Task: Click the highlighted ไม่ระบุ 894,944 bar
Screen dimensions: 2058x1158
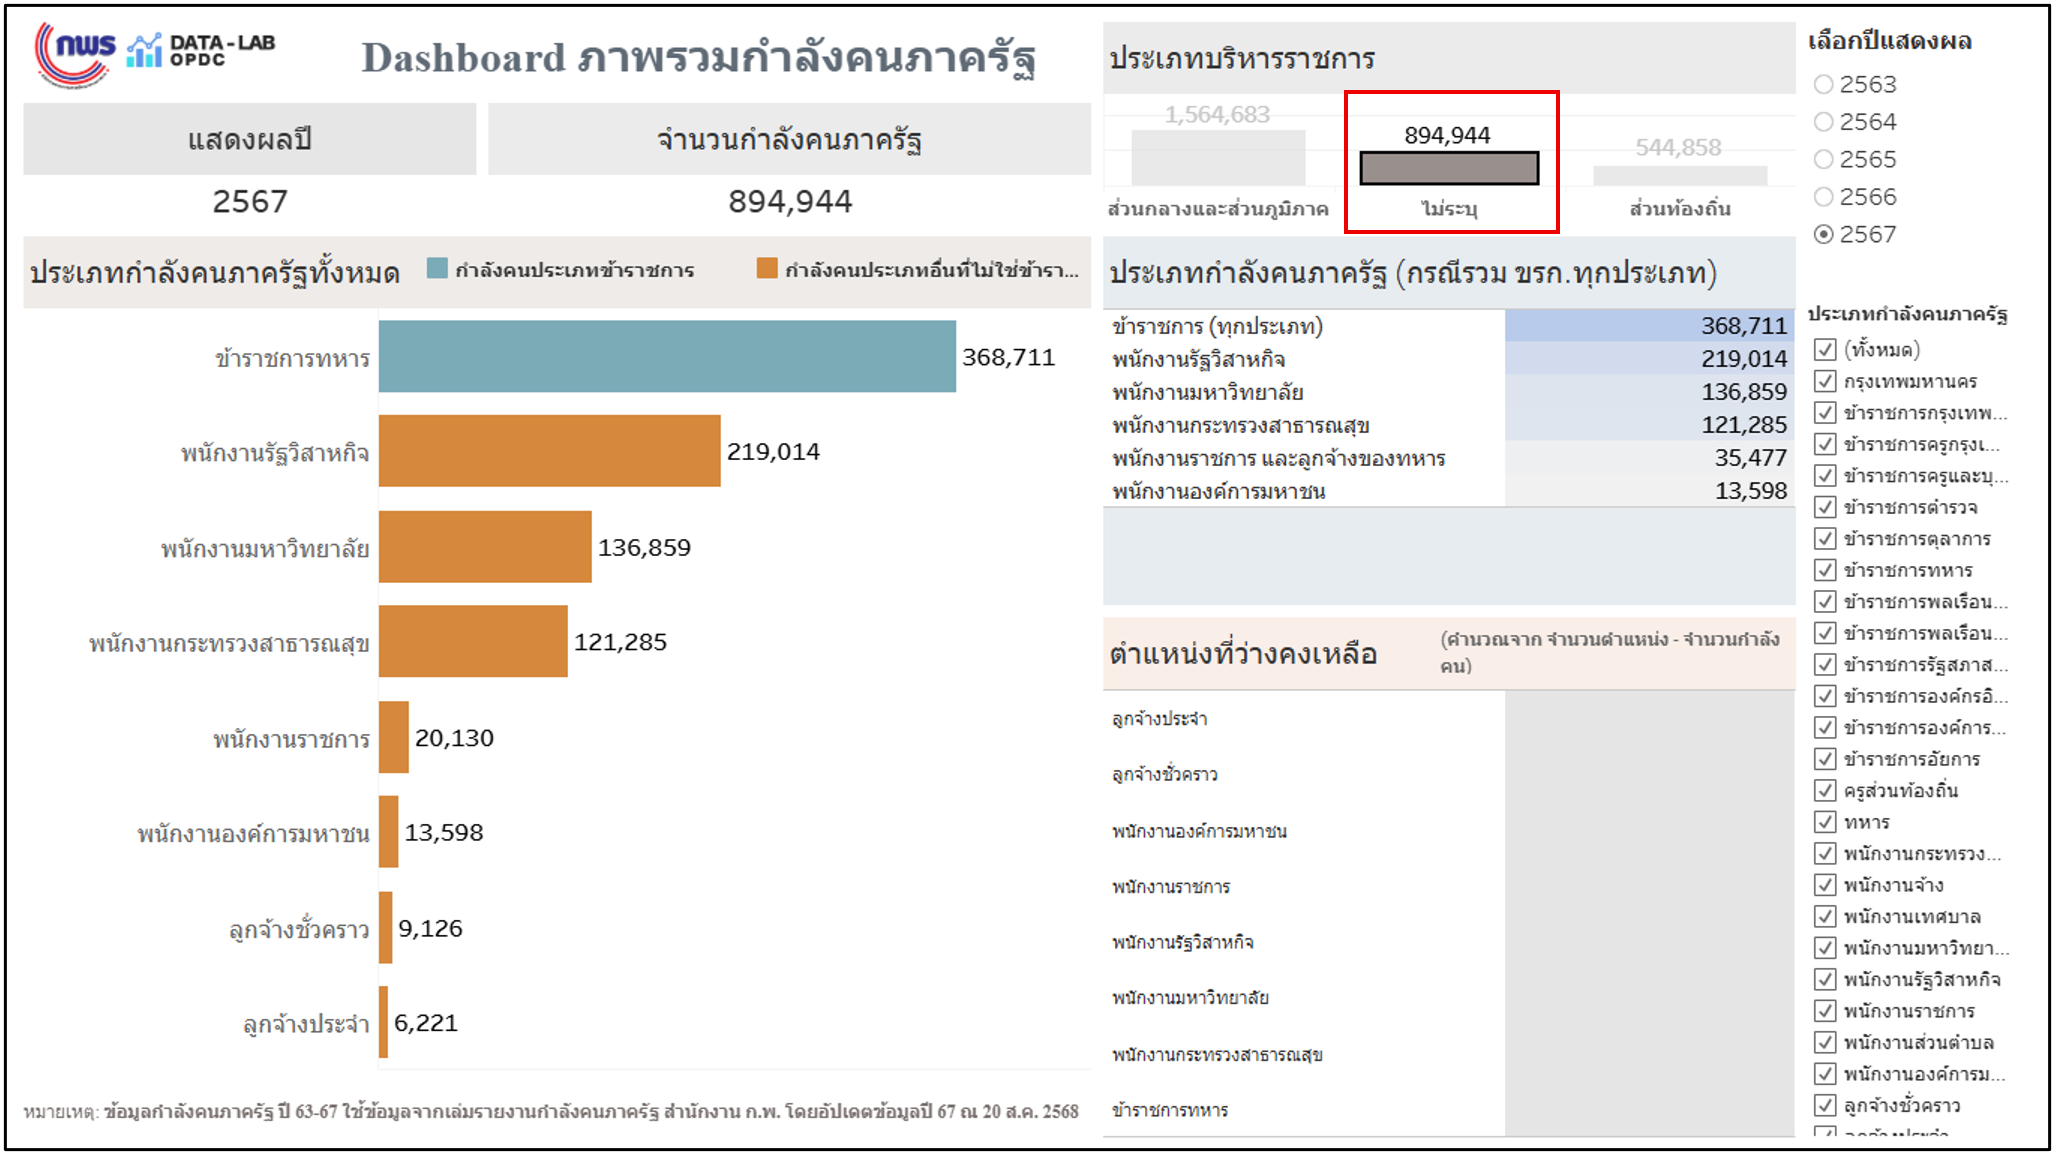Action: [1449, 169]
